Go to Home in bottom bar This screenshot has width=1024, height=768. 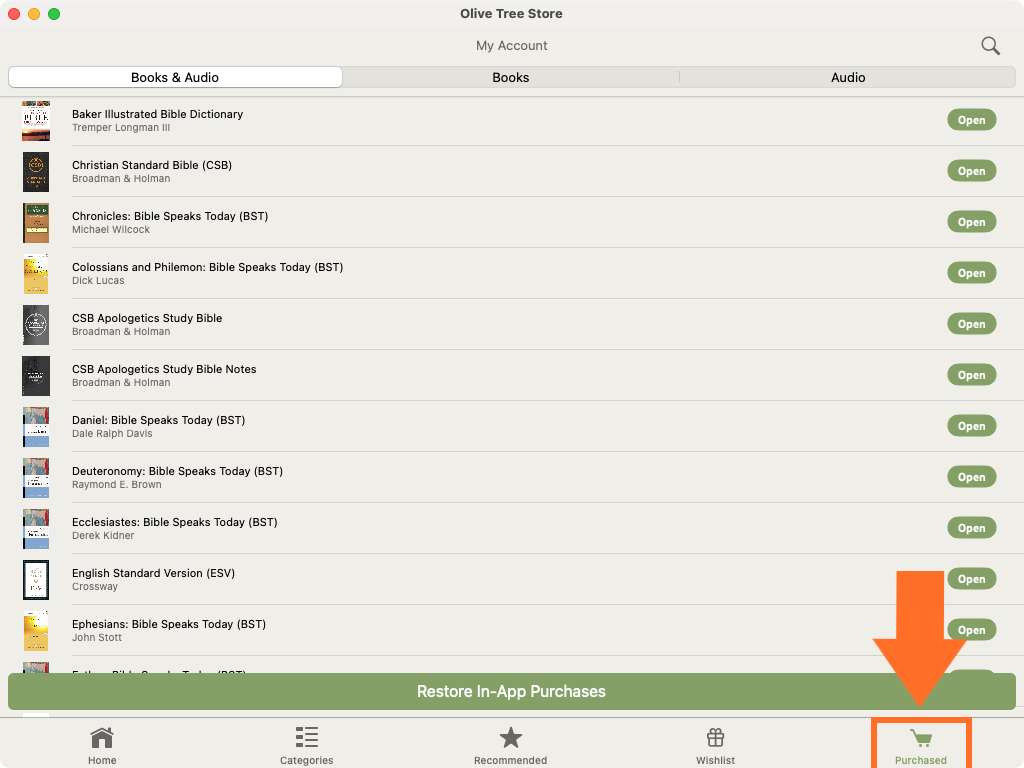click(102, 745)
